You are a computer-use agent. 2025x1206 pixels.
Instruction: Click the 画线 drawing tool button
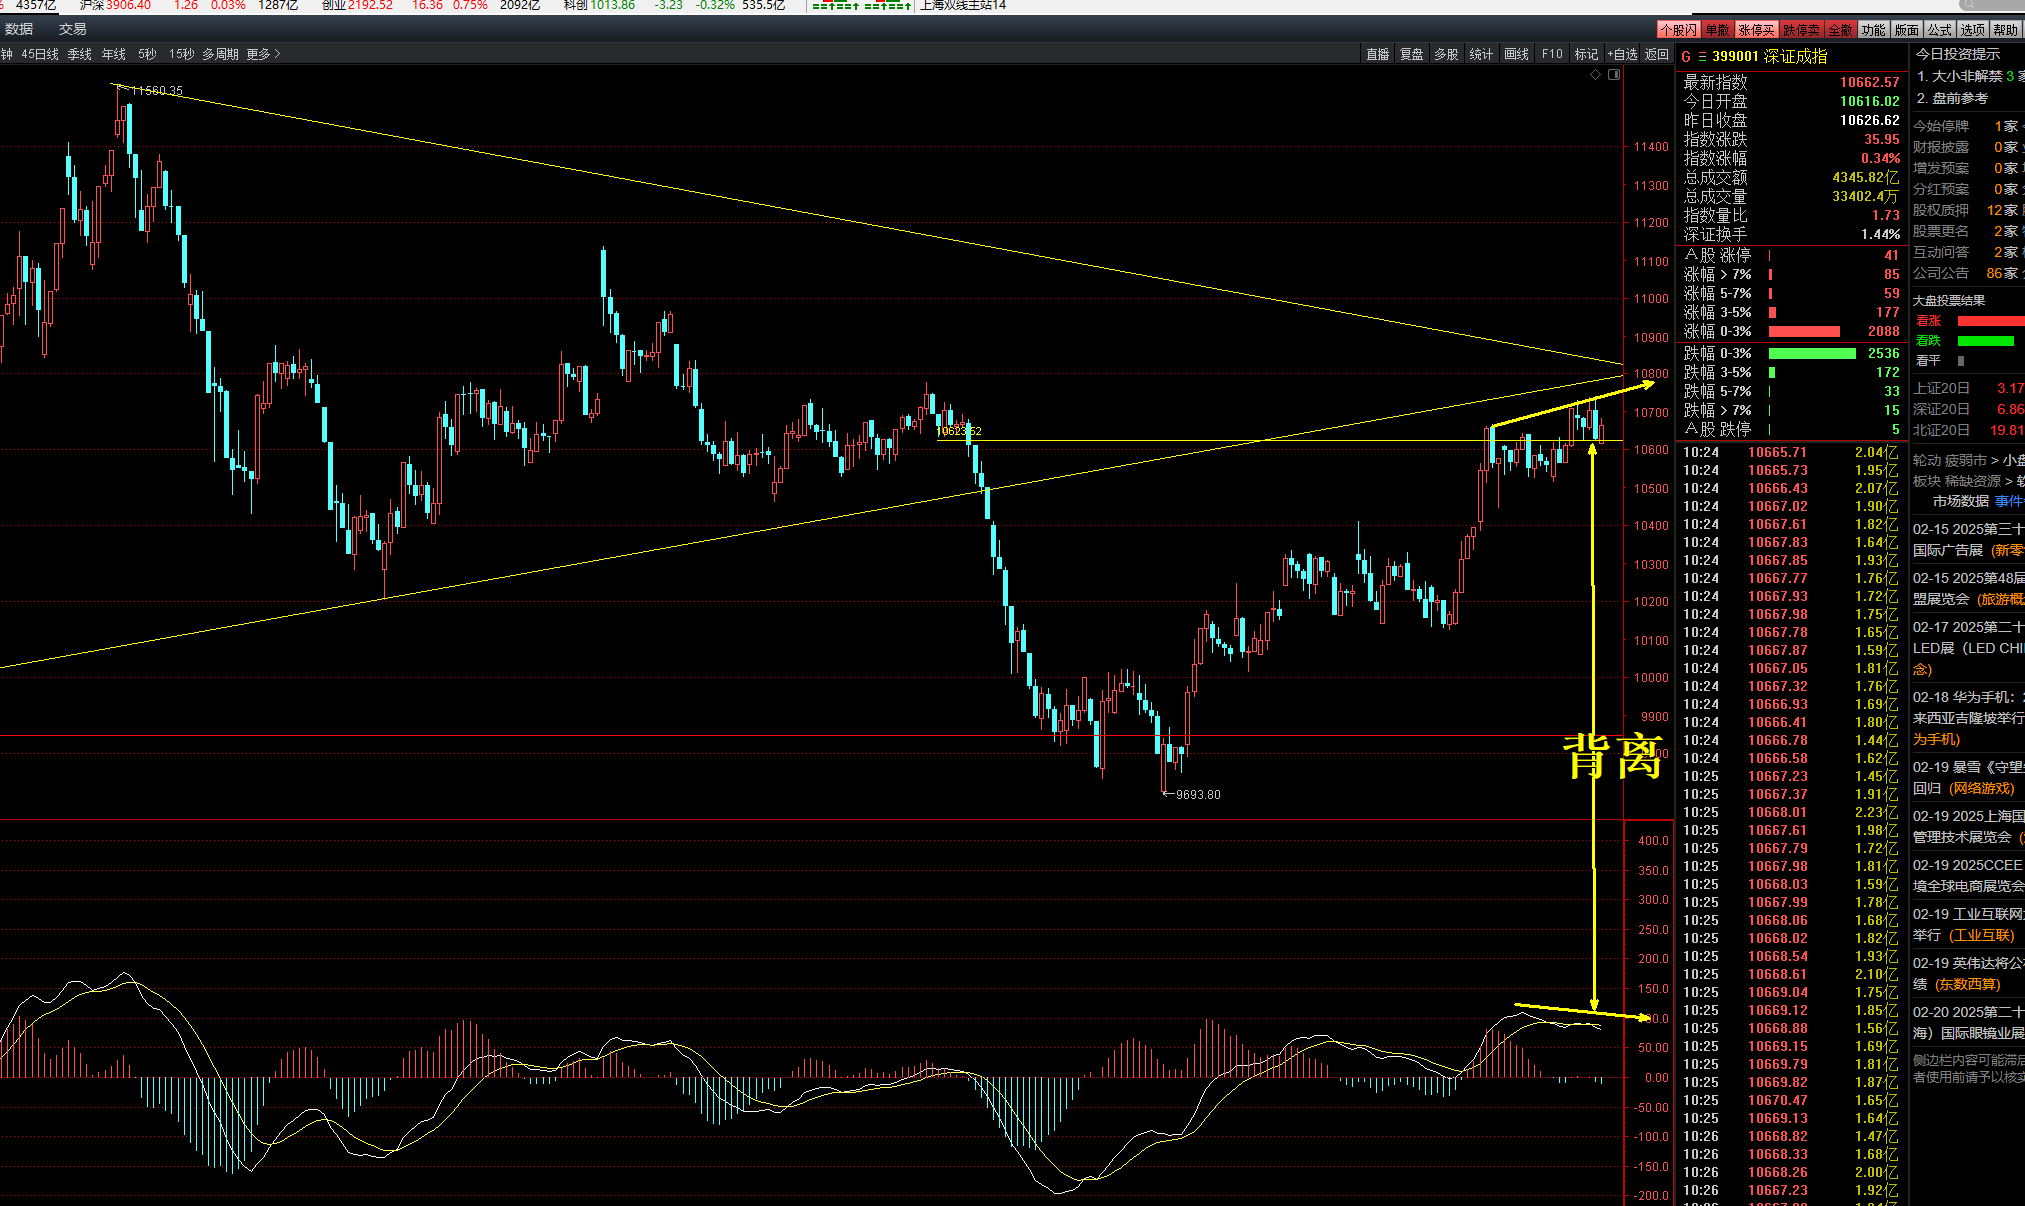(1516, 54)
